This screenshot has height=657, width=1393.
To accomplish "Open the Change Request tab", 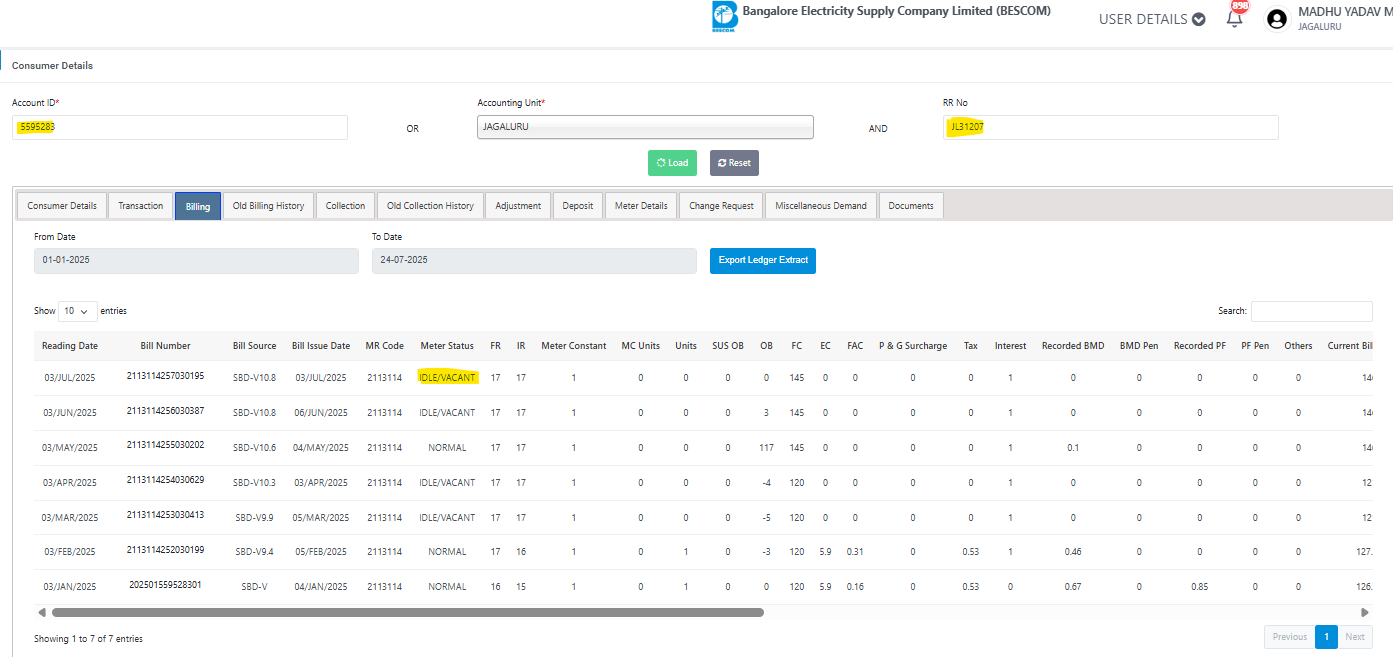I will tap(721, 206).
